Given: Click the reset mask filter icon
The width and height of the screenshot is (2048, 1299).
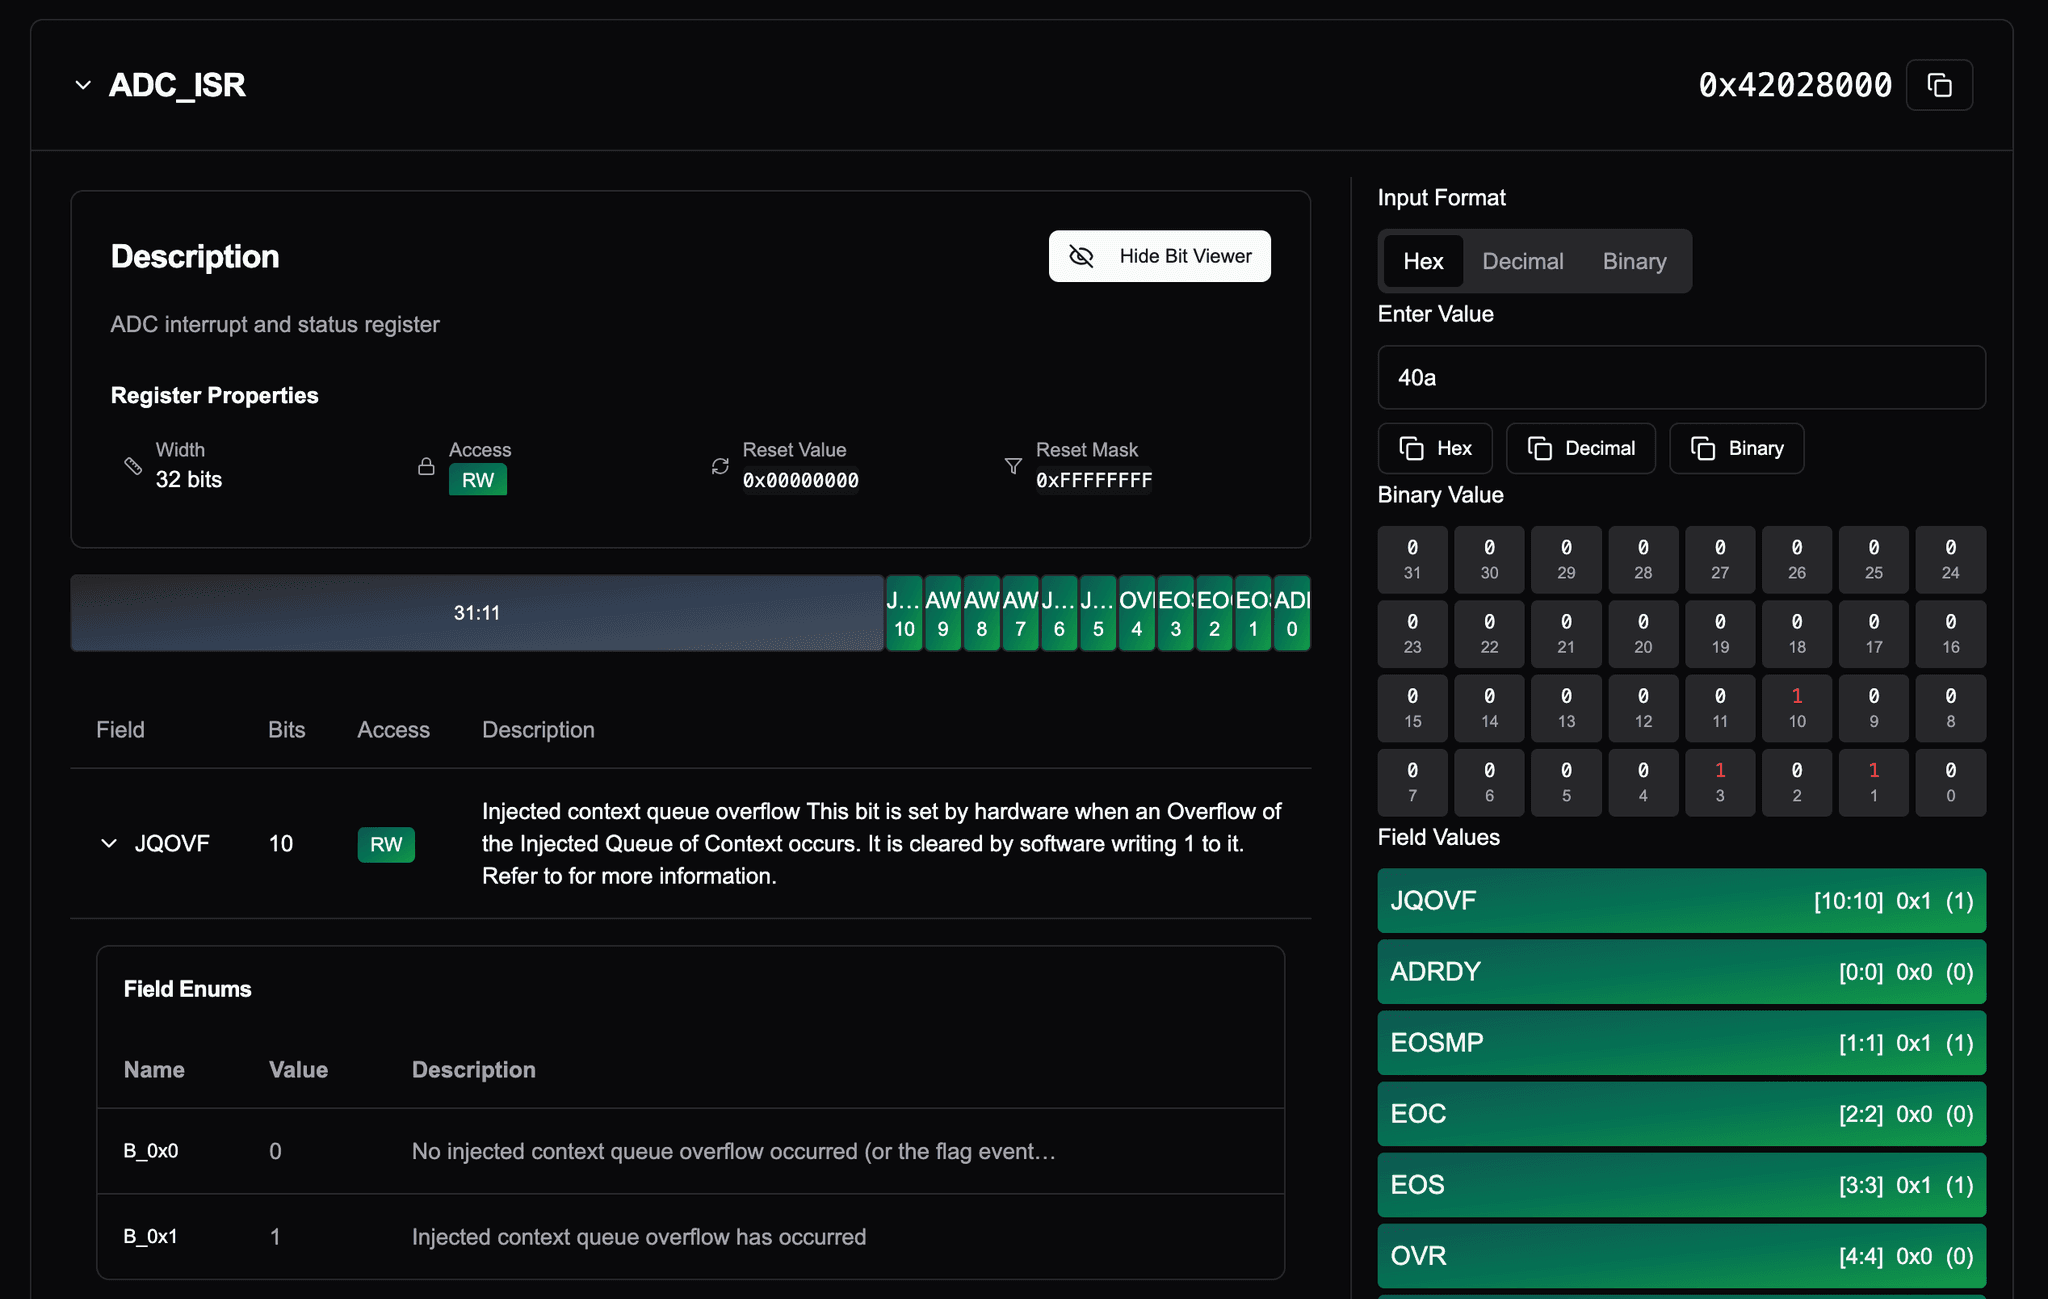Looking at the screenshot, I should tap(1012, 464).
